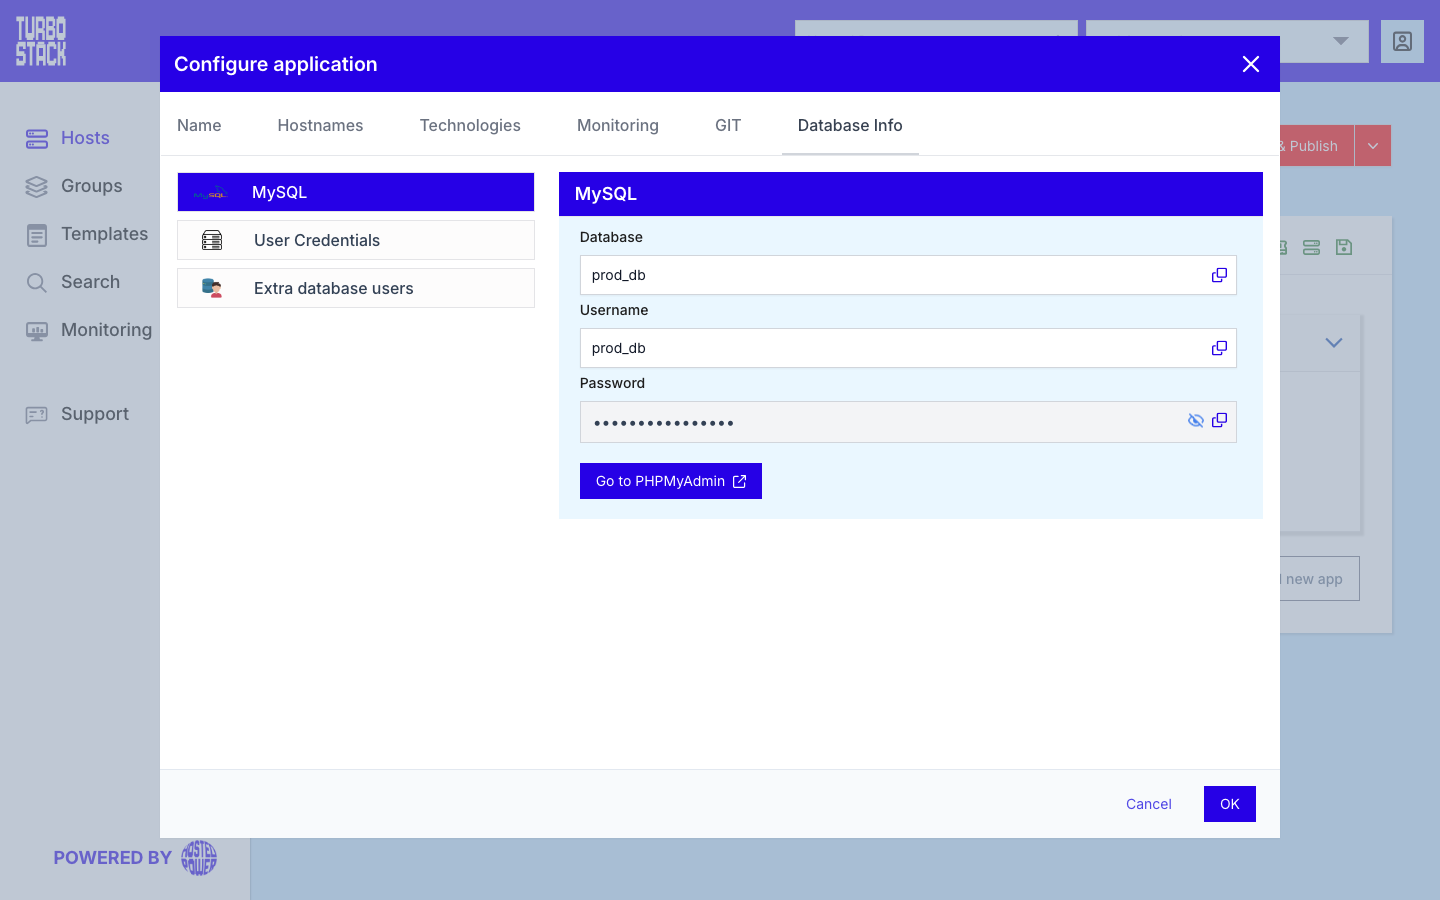Open Support from the sidebar
The height and width of the screenshot is (900, 1440).
pos(95,414)
